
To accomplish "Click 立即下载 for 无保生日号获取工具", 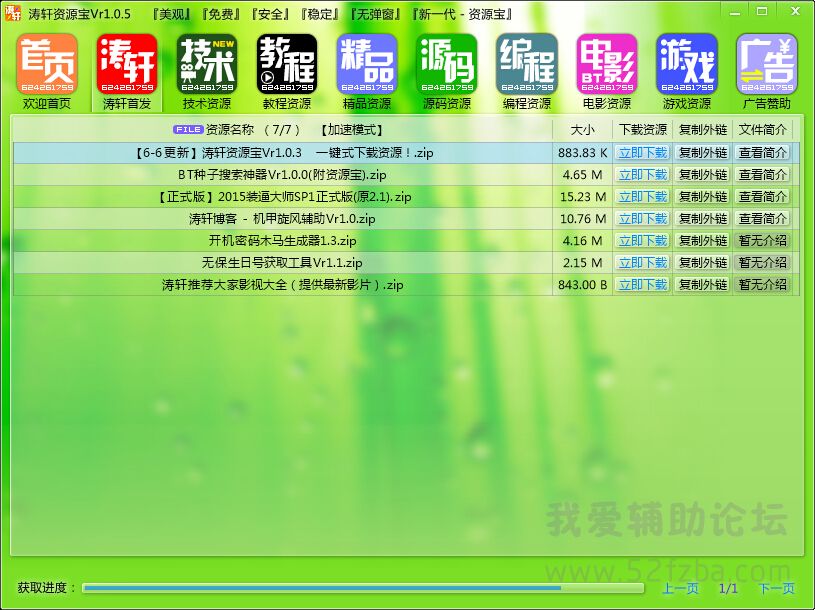I will [x=642, y=262].
